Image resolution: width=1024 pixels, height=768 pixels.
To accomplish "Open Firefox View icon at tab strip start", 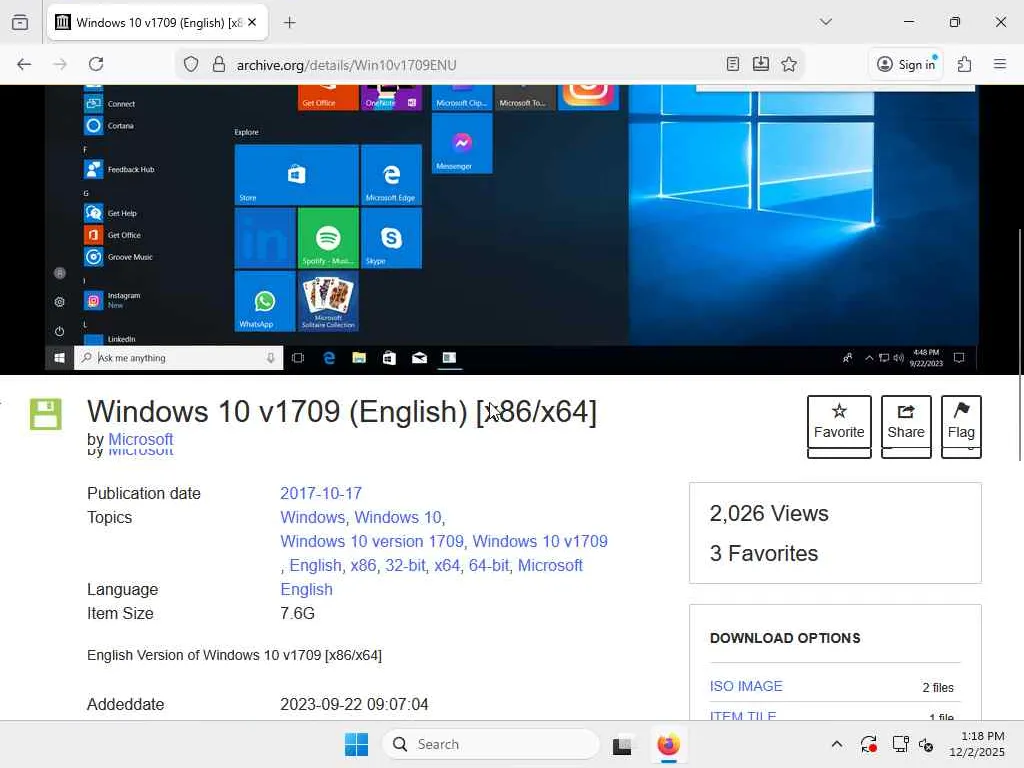I will [x=20, y=22].
